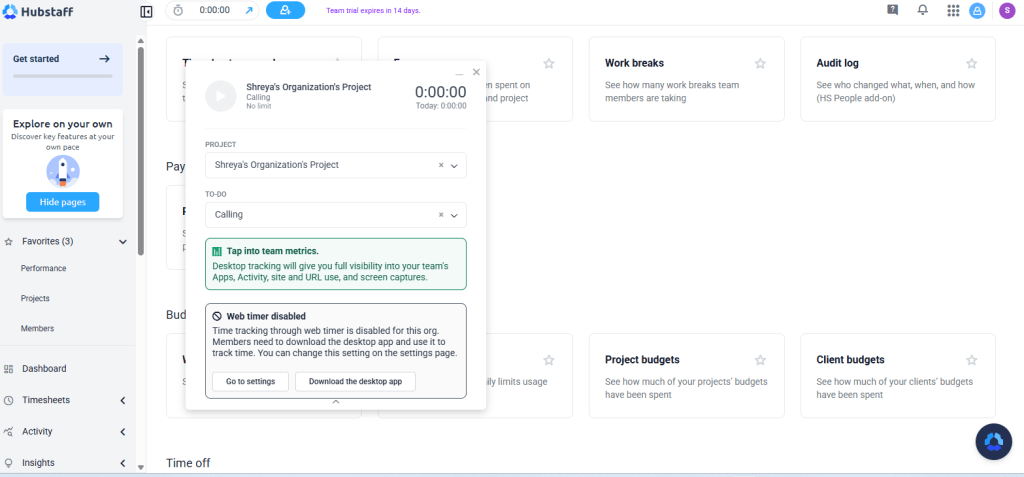1024x477 pixels.
Task: Expand the To-do Calling dropdown
Action: (x=455, y=215)
